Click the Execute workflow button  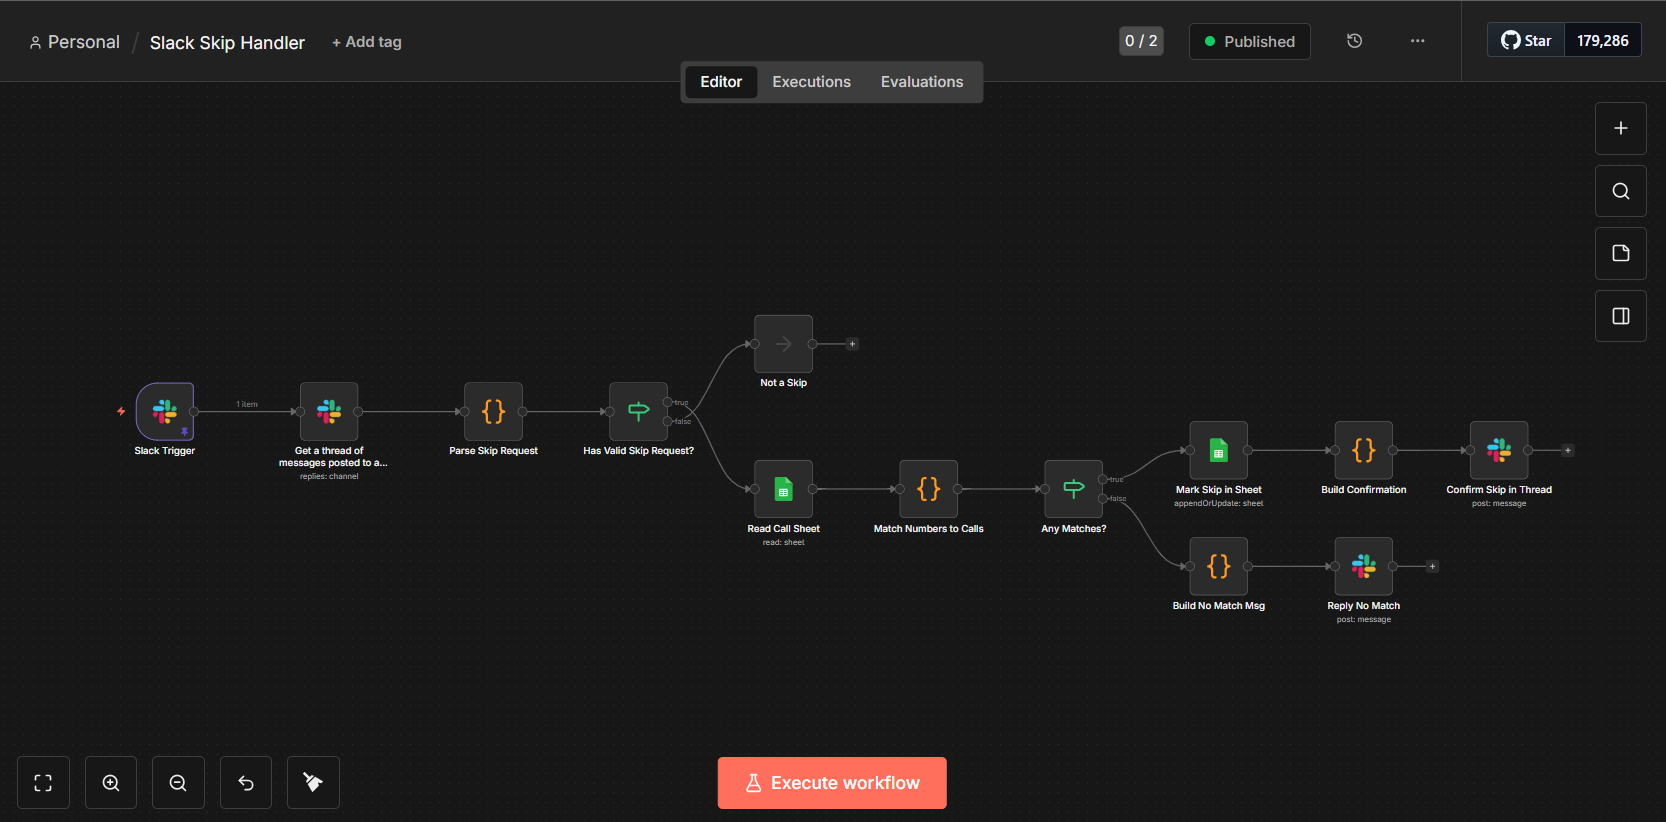point(832,783)
